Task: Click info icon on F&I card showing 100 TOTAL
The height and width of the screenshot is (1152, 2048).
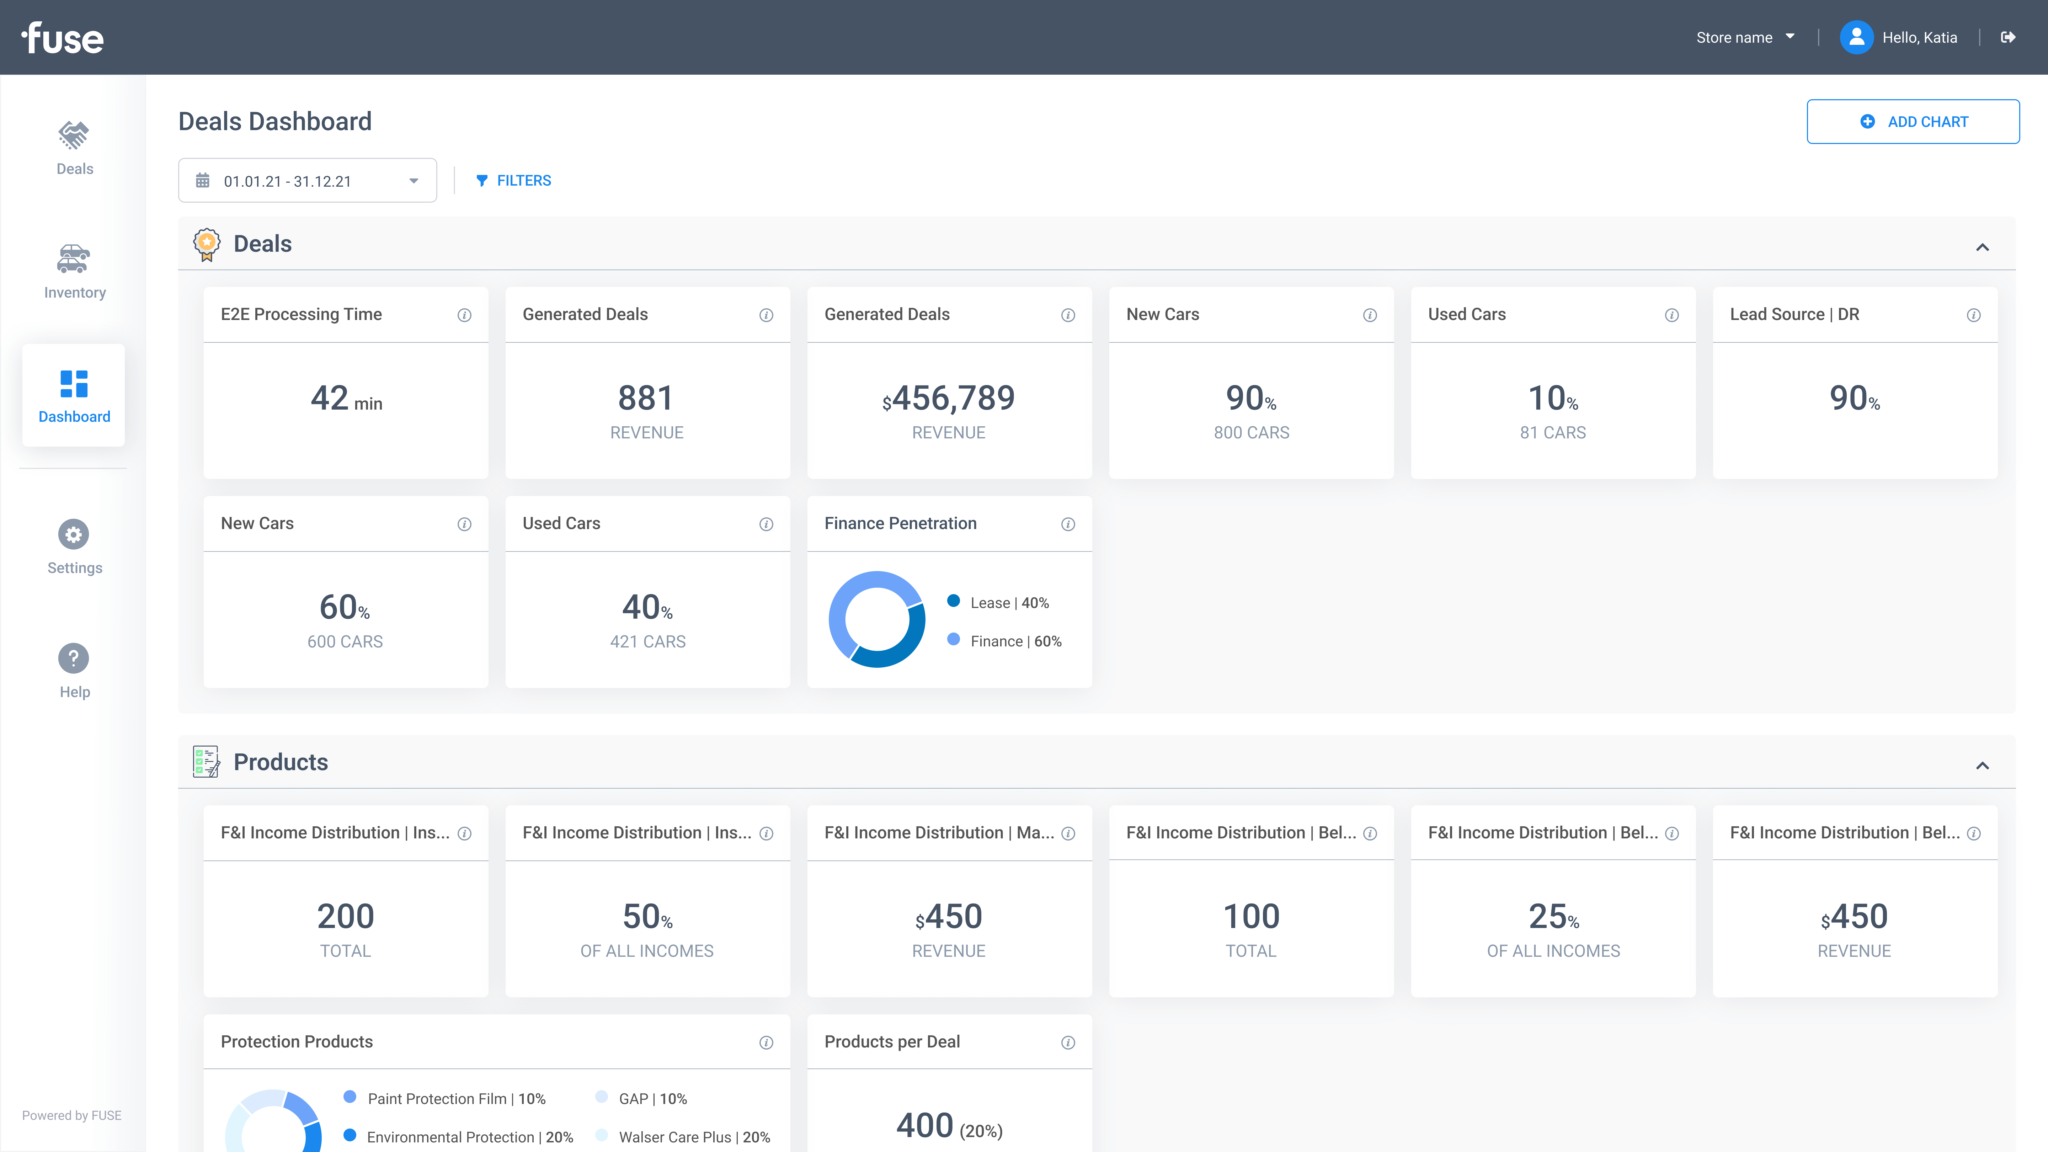Action: click(1370, 833)
